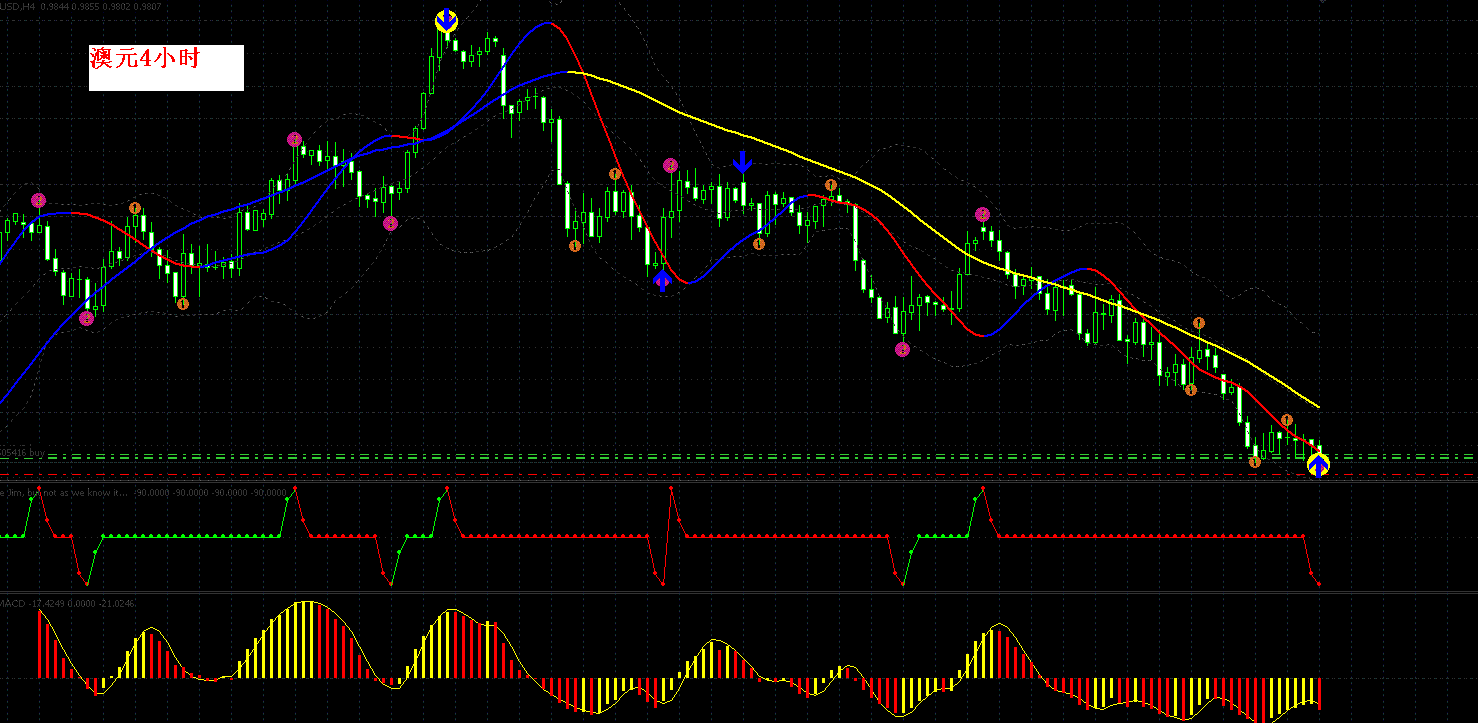Viewport: 1478px width, 723px height.
Task: Select the yellow-circled blue down arrow signal
Action: coord(447,21)
